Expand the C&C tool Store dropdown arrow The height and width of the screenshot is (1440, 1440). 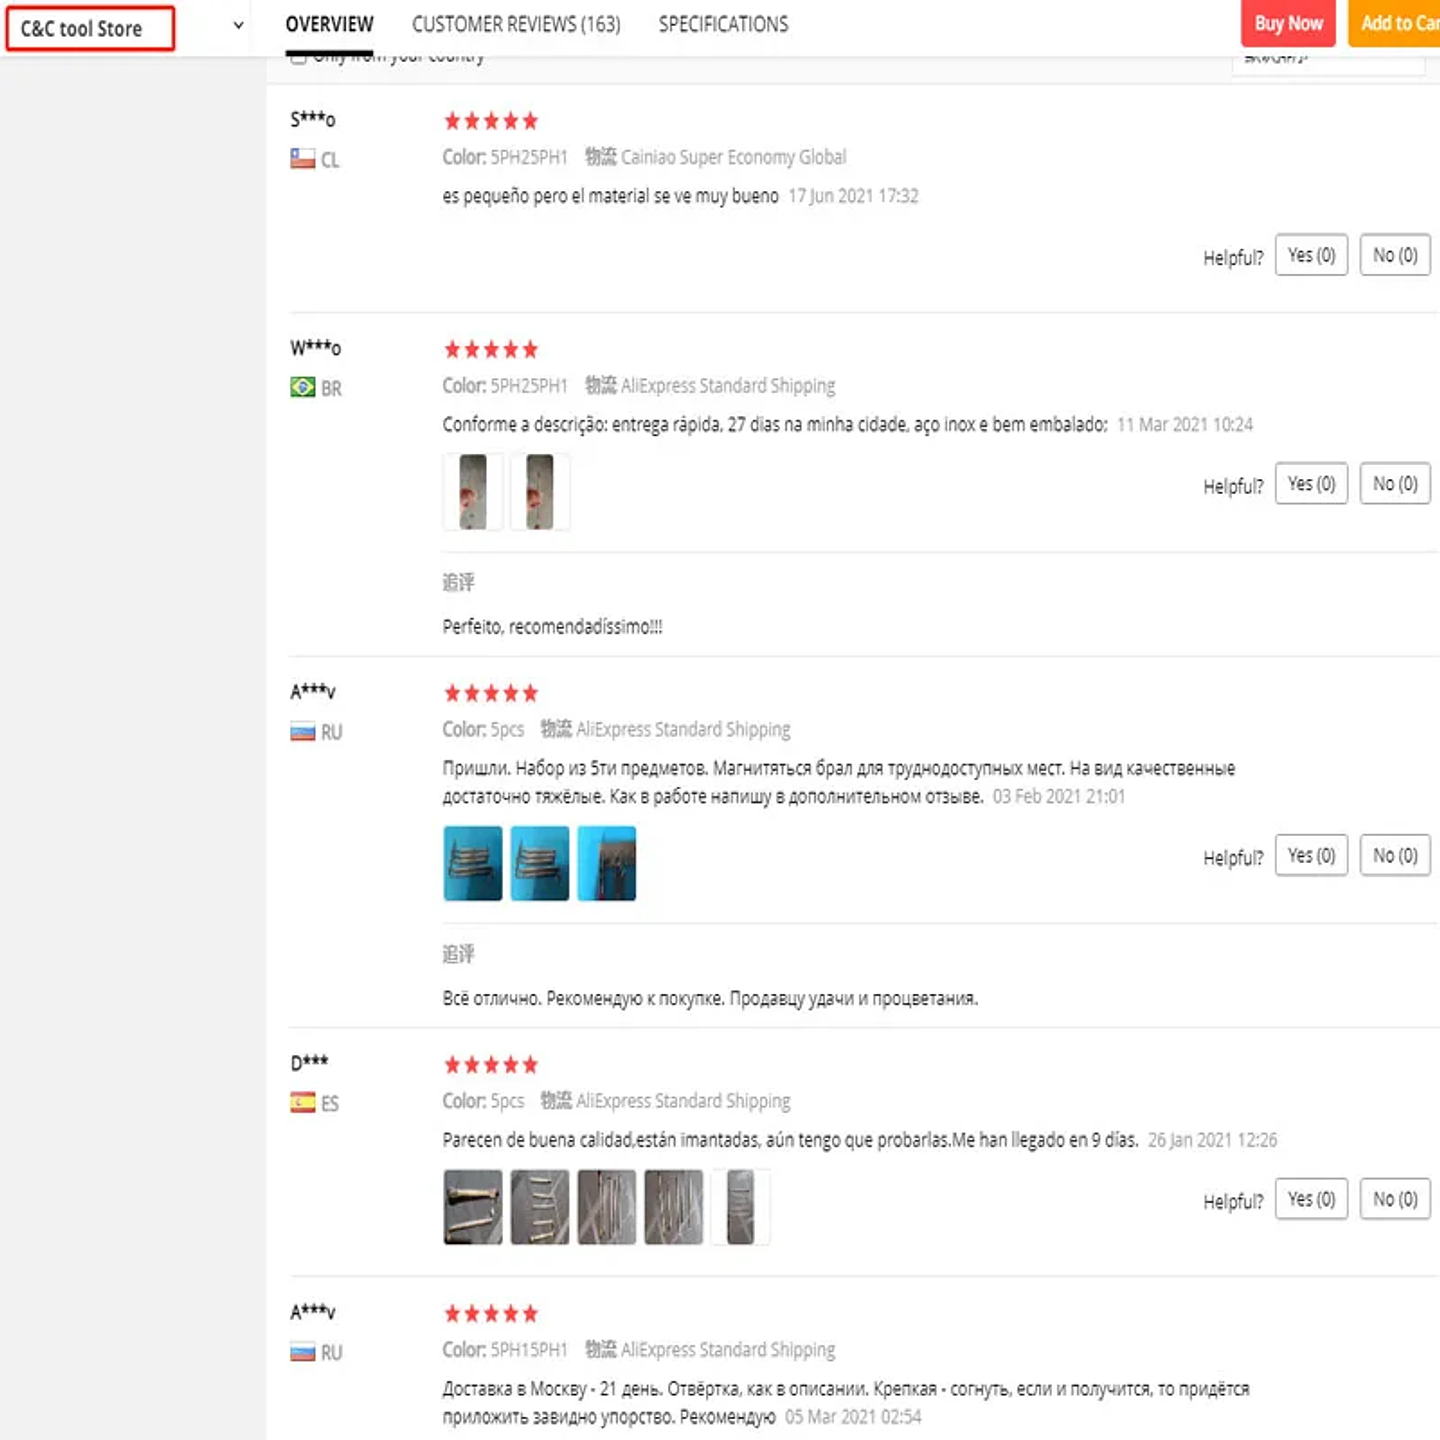[238, 26]
